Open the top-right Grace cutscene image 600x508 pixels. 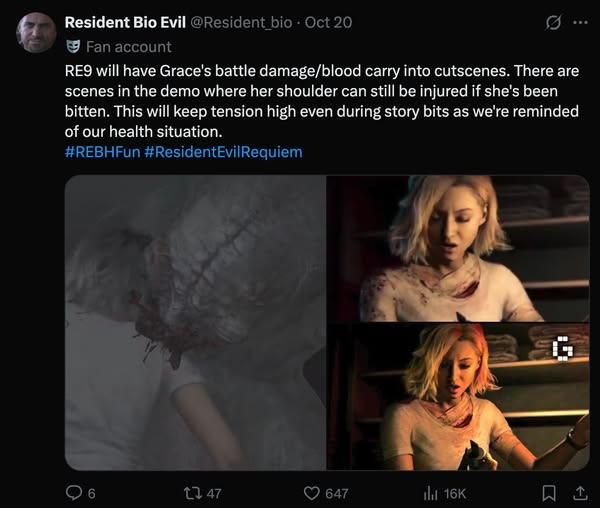pyautogui.click(x=458, y=249)
